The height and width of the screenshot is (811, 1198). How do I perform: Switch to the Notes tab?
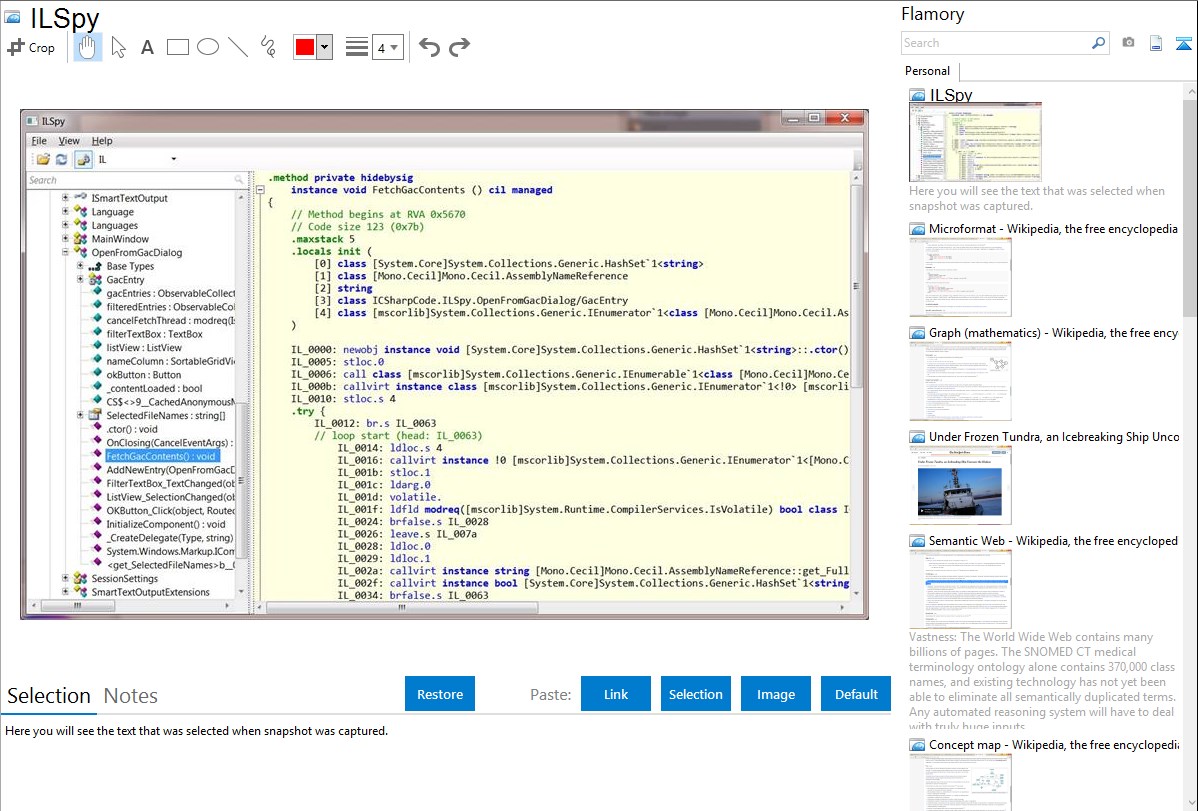(x=130, y=696)
